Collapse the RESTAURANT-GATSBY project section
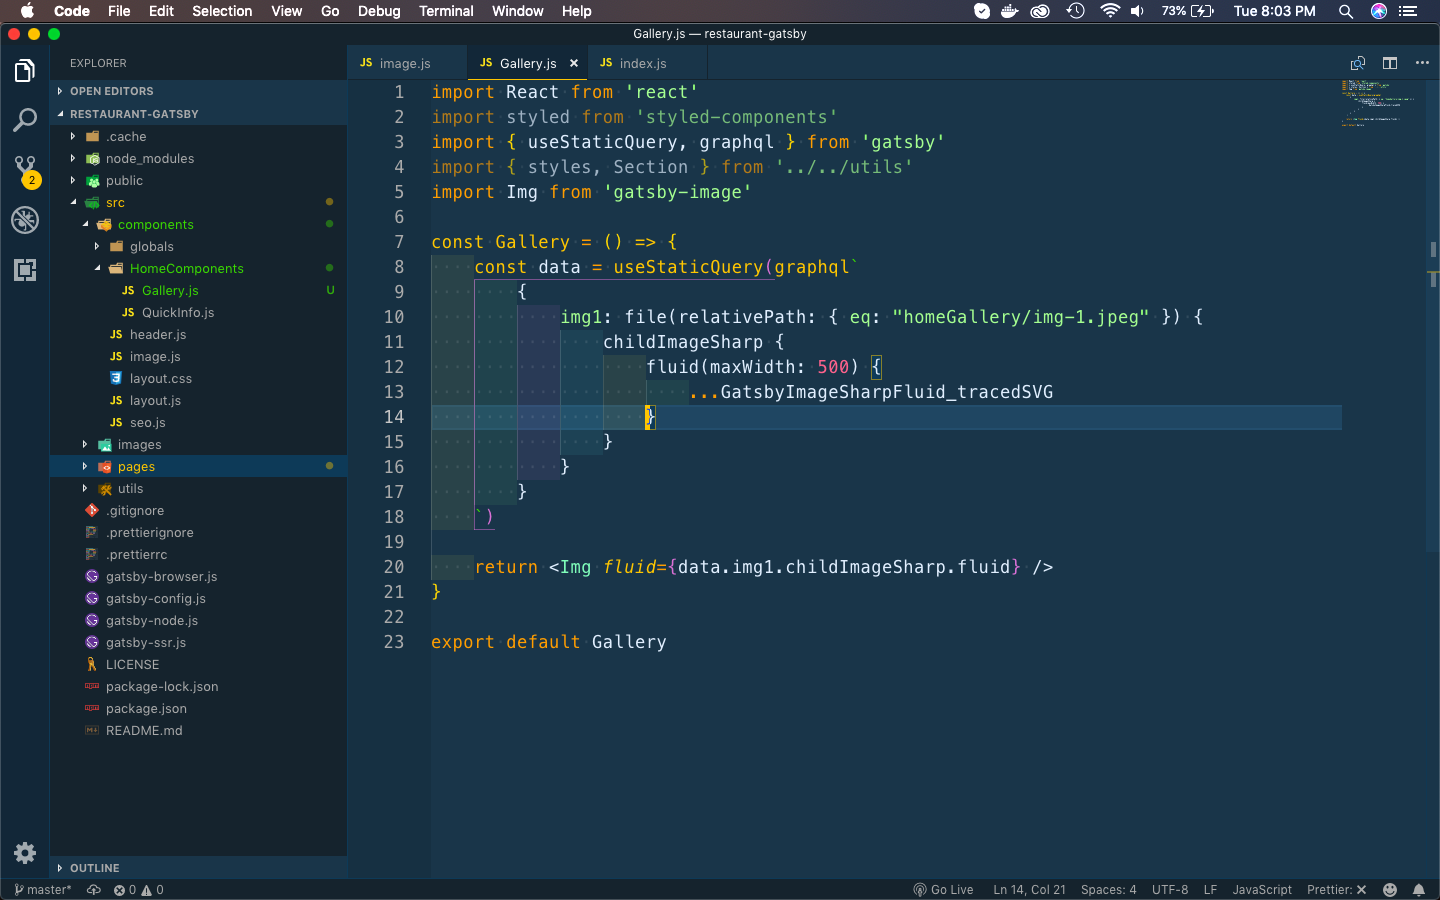 [x=198, y=114]
